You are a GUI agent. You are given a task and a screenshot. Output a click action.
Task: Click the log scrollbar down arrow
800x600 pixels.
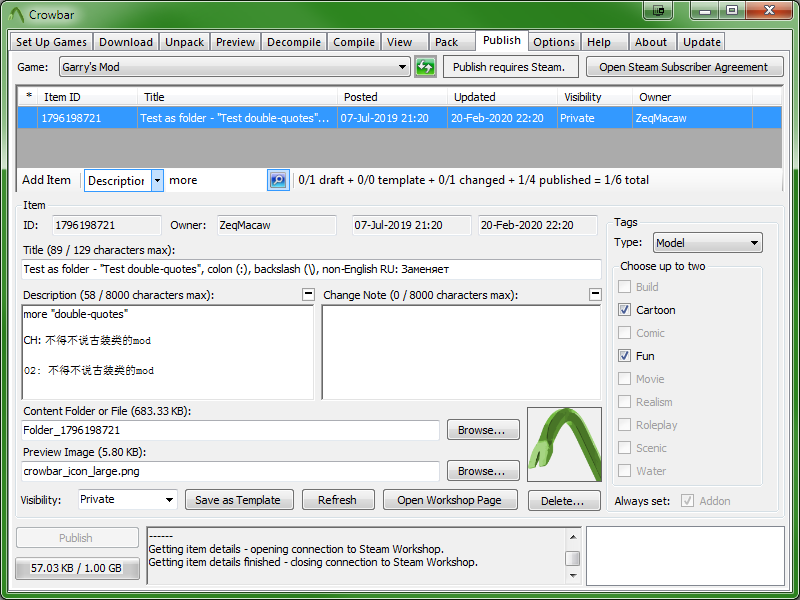[573, 576]
